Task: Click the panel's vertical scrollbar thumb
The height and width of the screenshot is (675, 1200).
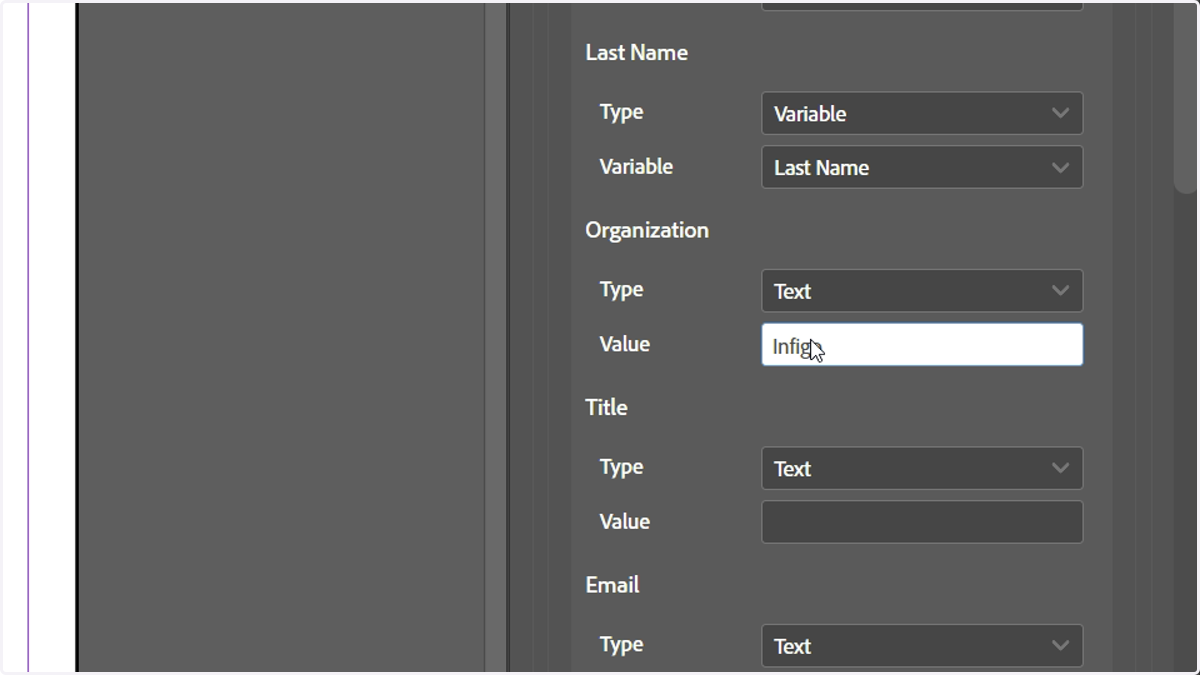Action: click(1186, 97)
